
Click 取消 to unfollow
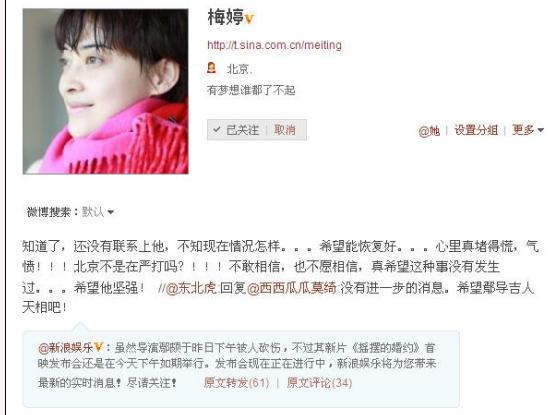point(285,130)
